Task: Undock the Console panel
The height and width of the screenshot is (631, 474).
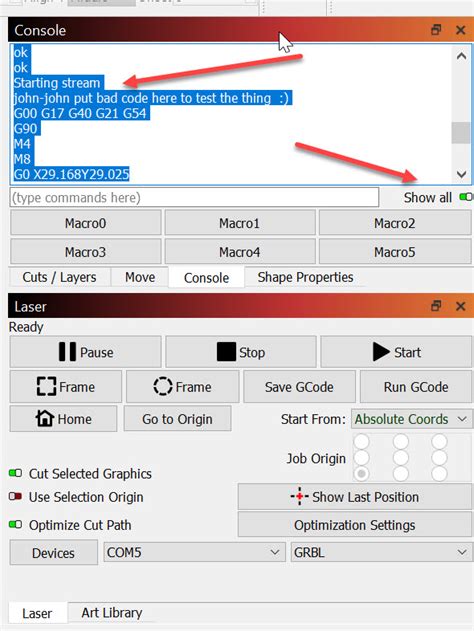Action: (x=436, y=30)
